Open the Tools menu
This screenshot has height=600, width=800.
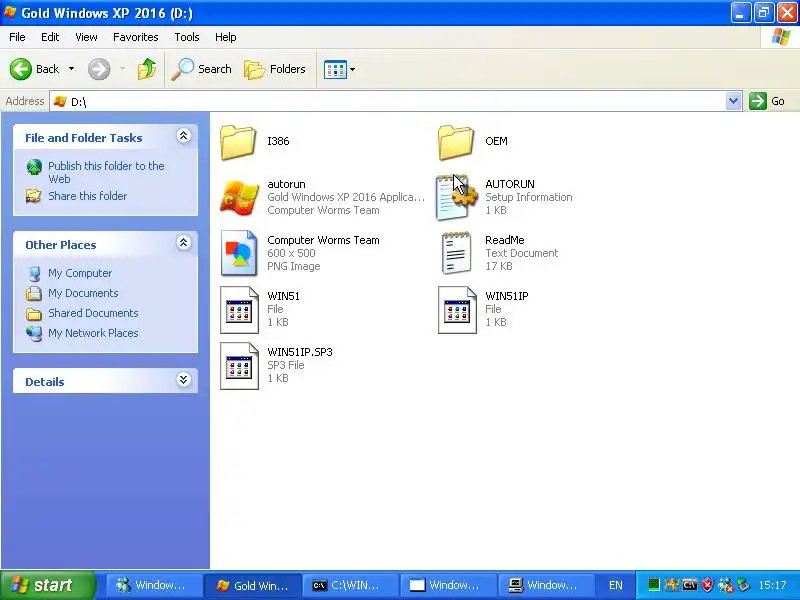point(187,37)
